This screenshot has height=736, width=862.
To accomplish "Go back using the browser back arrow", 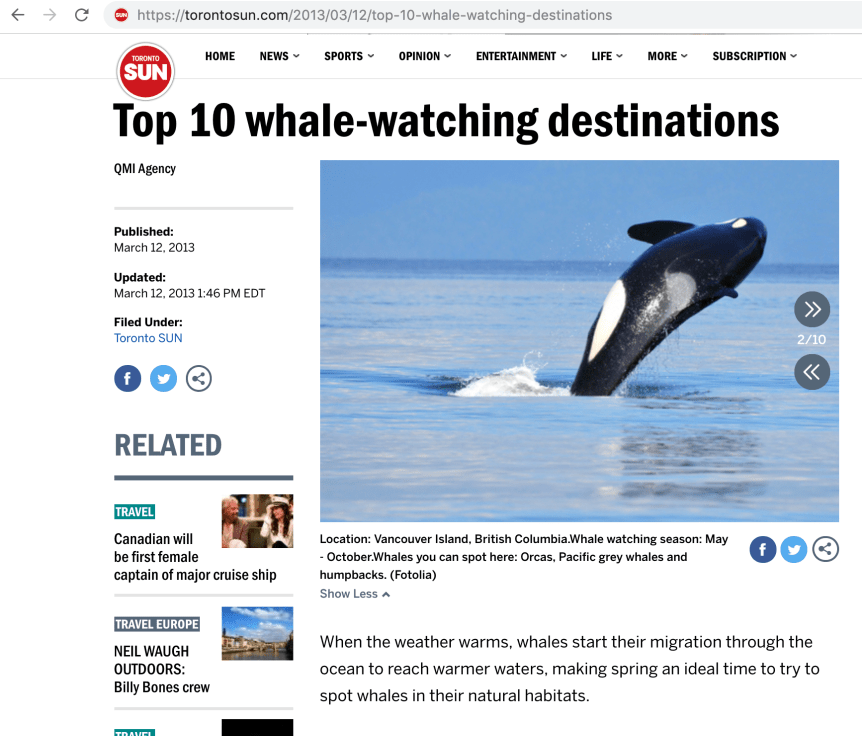I will tap(18, 15).
